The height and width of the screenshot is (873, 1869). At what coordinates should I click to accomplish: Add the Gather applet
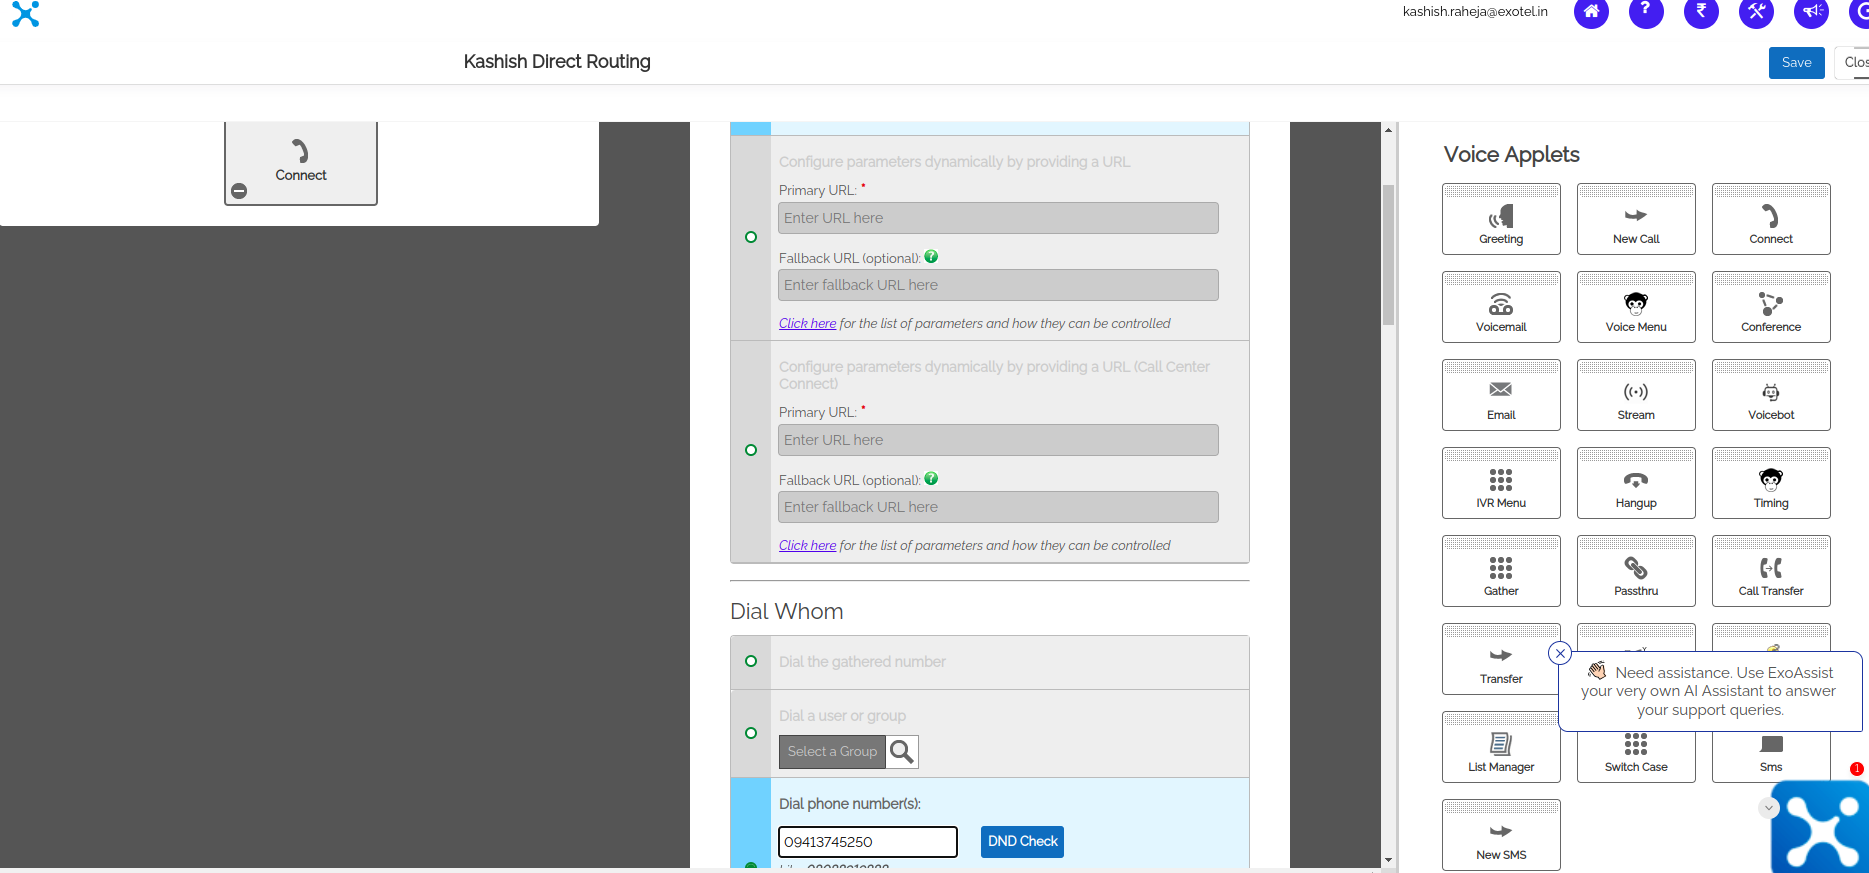point(1501,571)
